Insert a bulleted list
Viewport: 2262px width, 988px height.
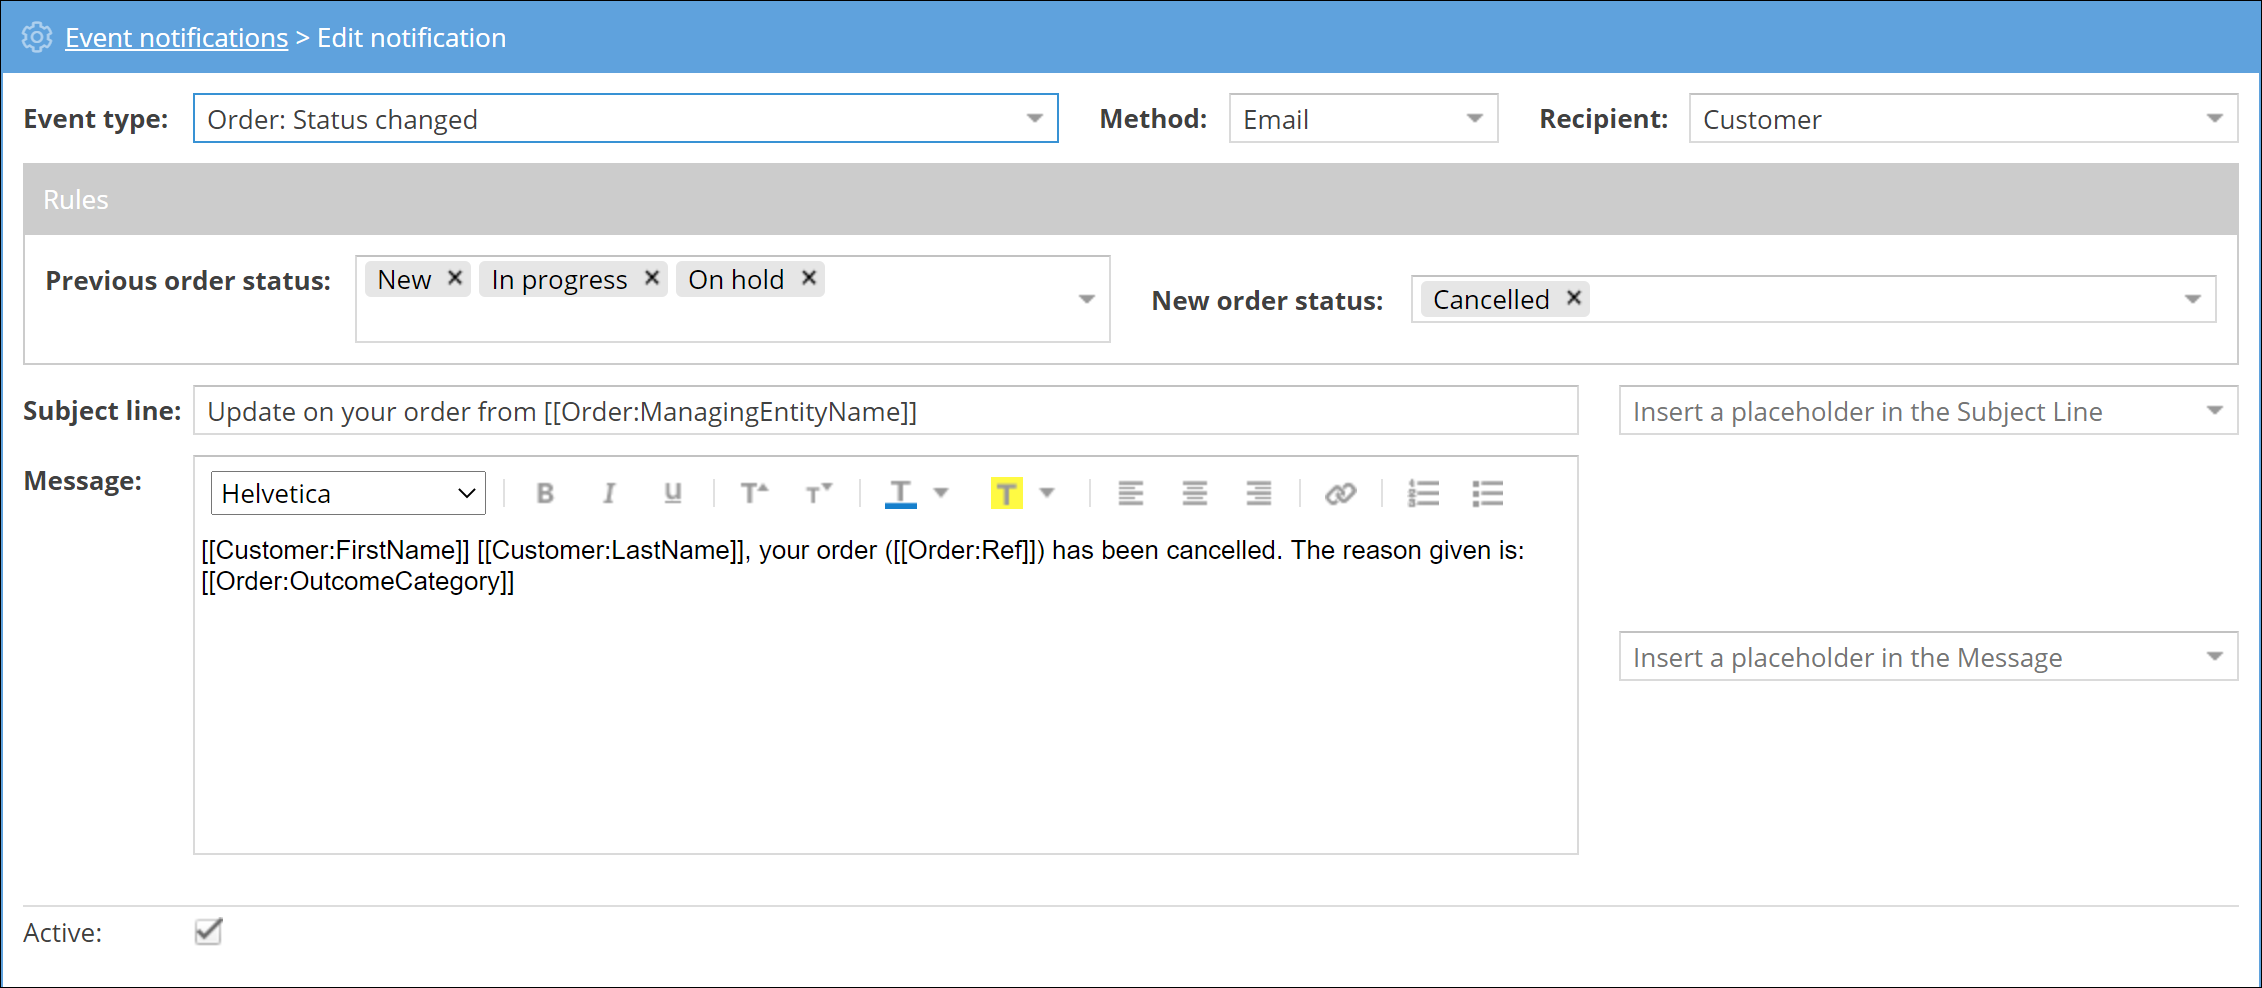(1487, 493)
